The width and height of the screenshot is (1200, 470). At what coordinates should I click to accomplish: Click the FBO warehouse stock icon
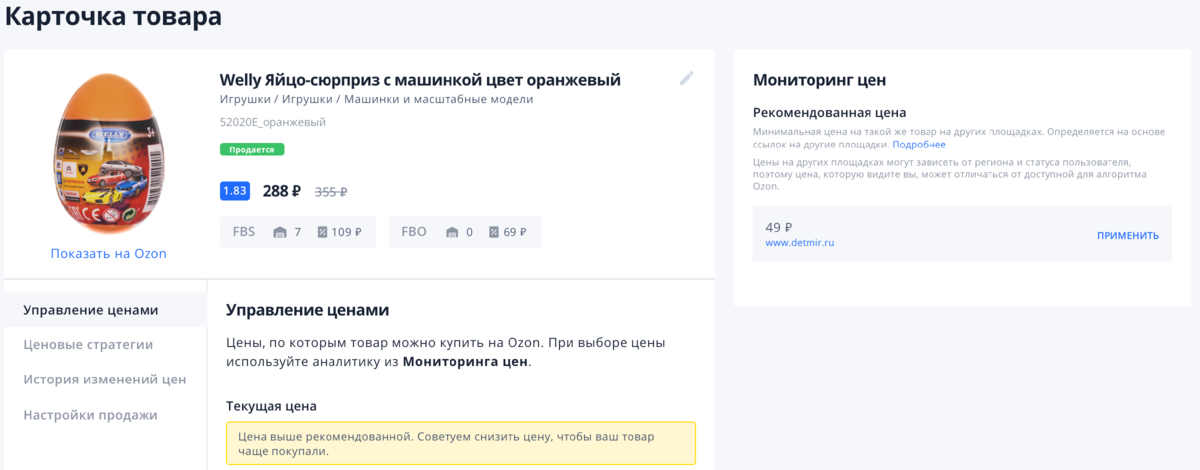click(x=452, y=232)
